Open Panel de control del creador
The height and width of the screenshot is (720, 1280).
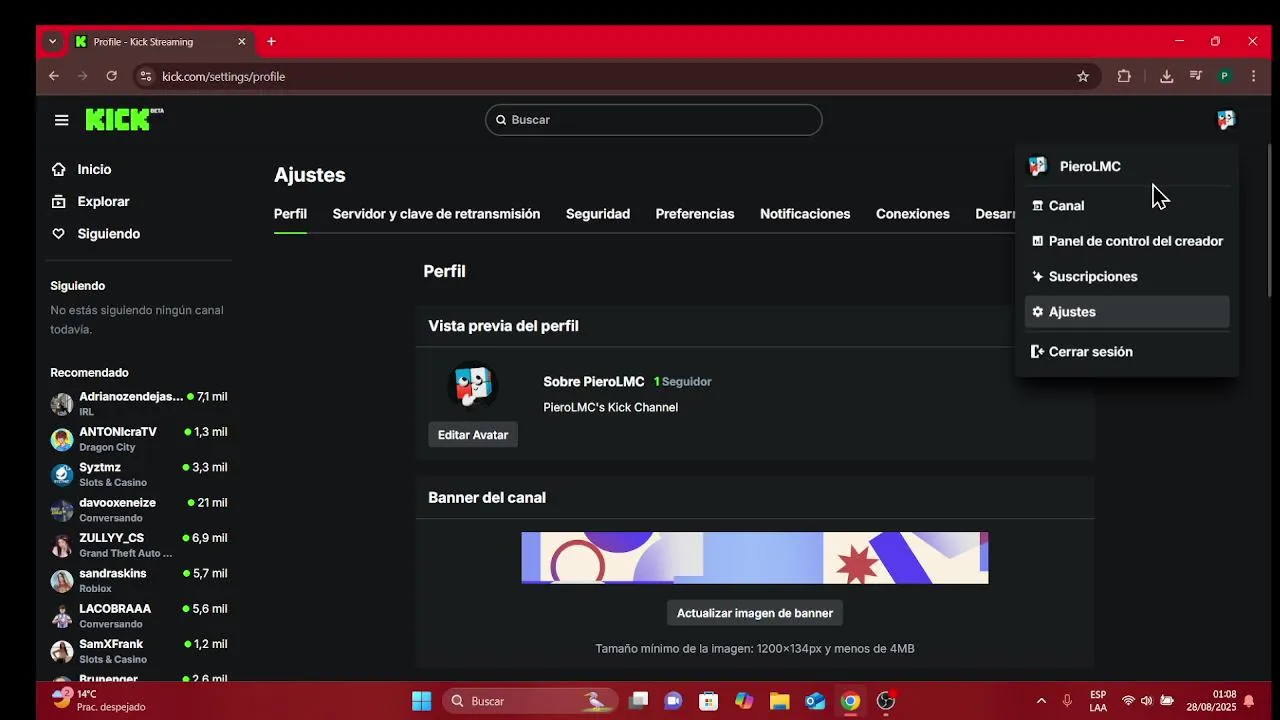tap(1127, 241)
